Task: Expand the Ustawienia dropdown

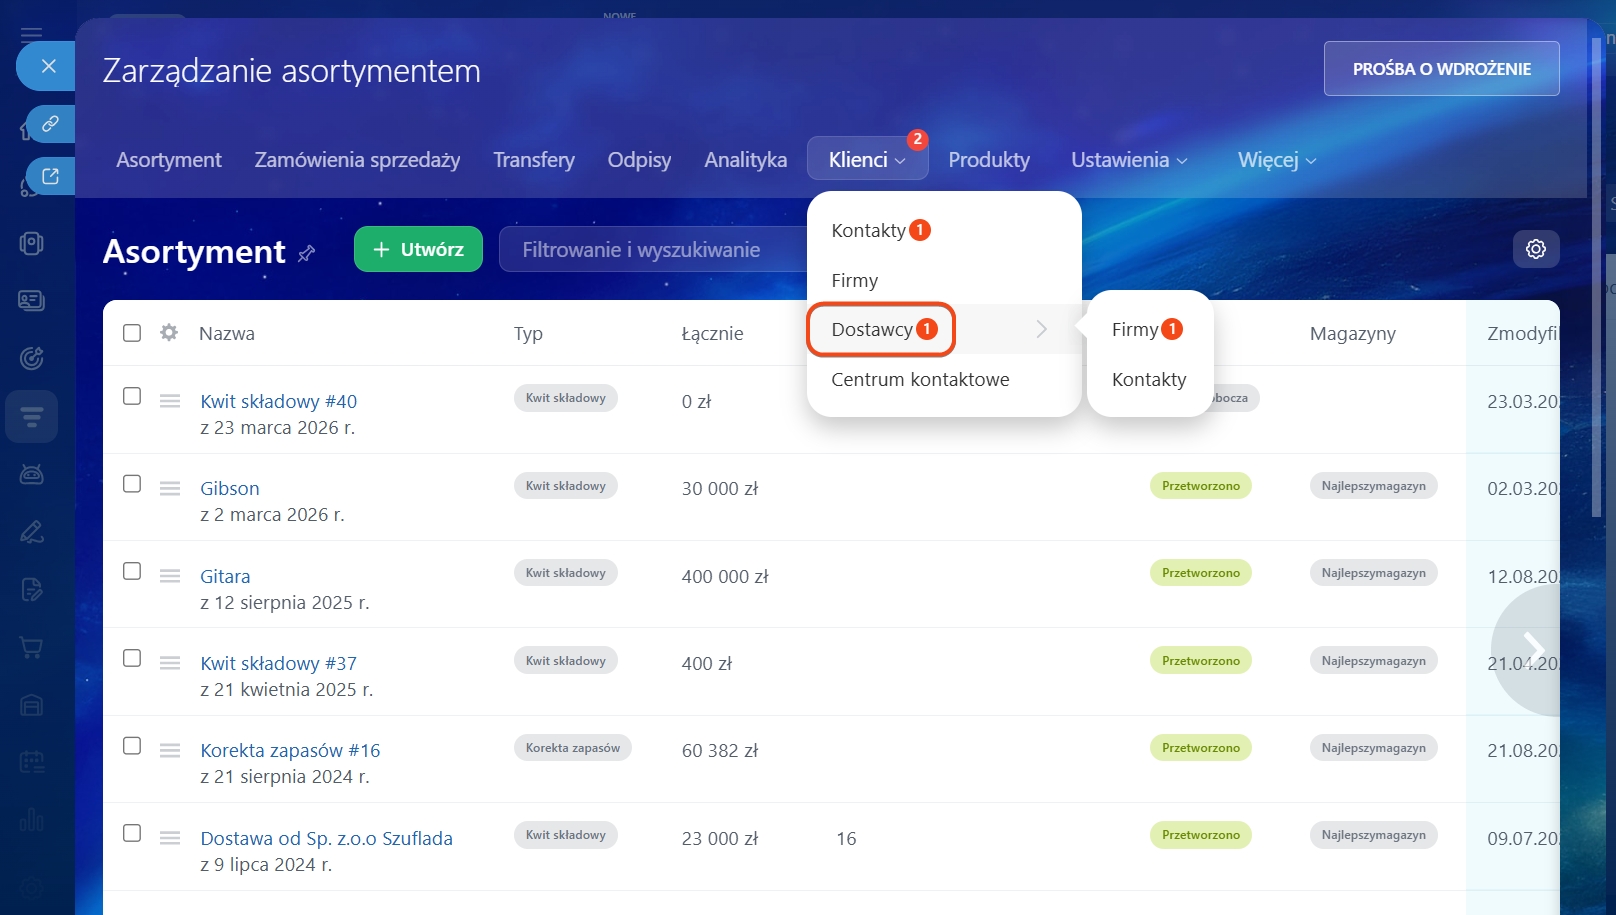Action: [1129, 160]
